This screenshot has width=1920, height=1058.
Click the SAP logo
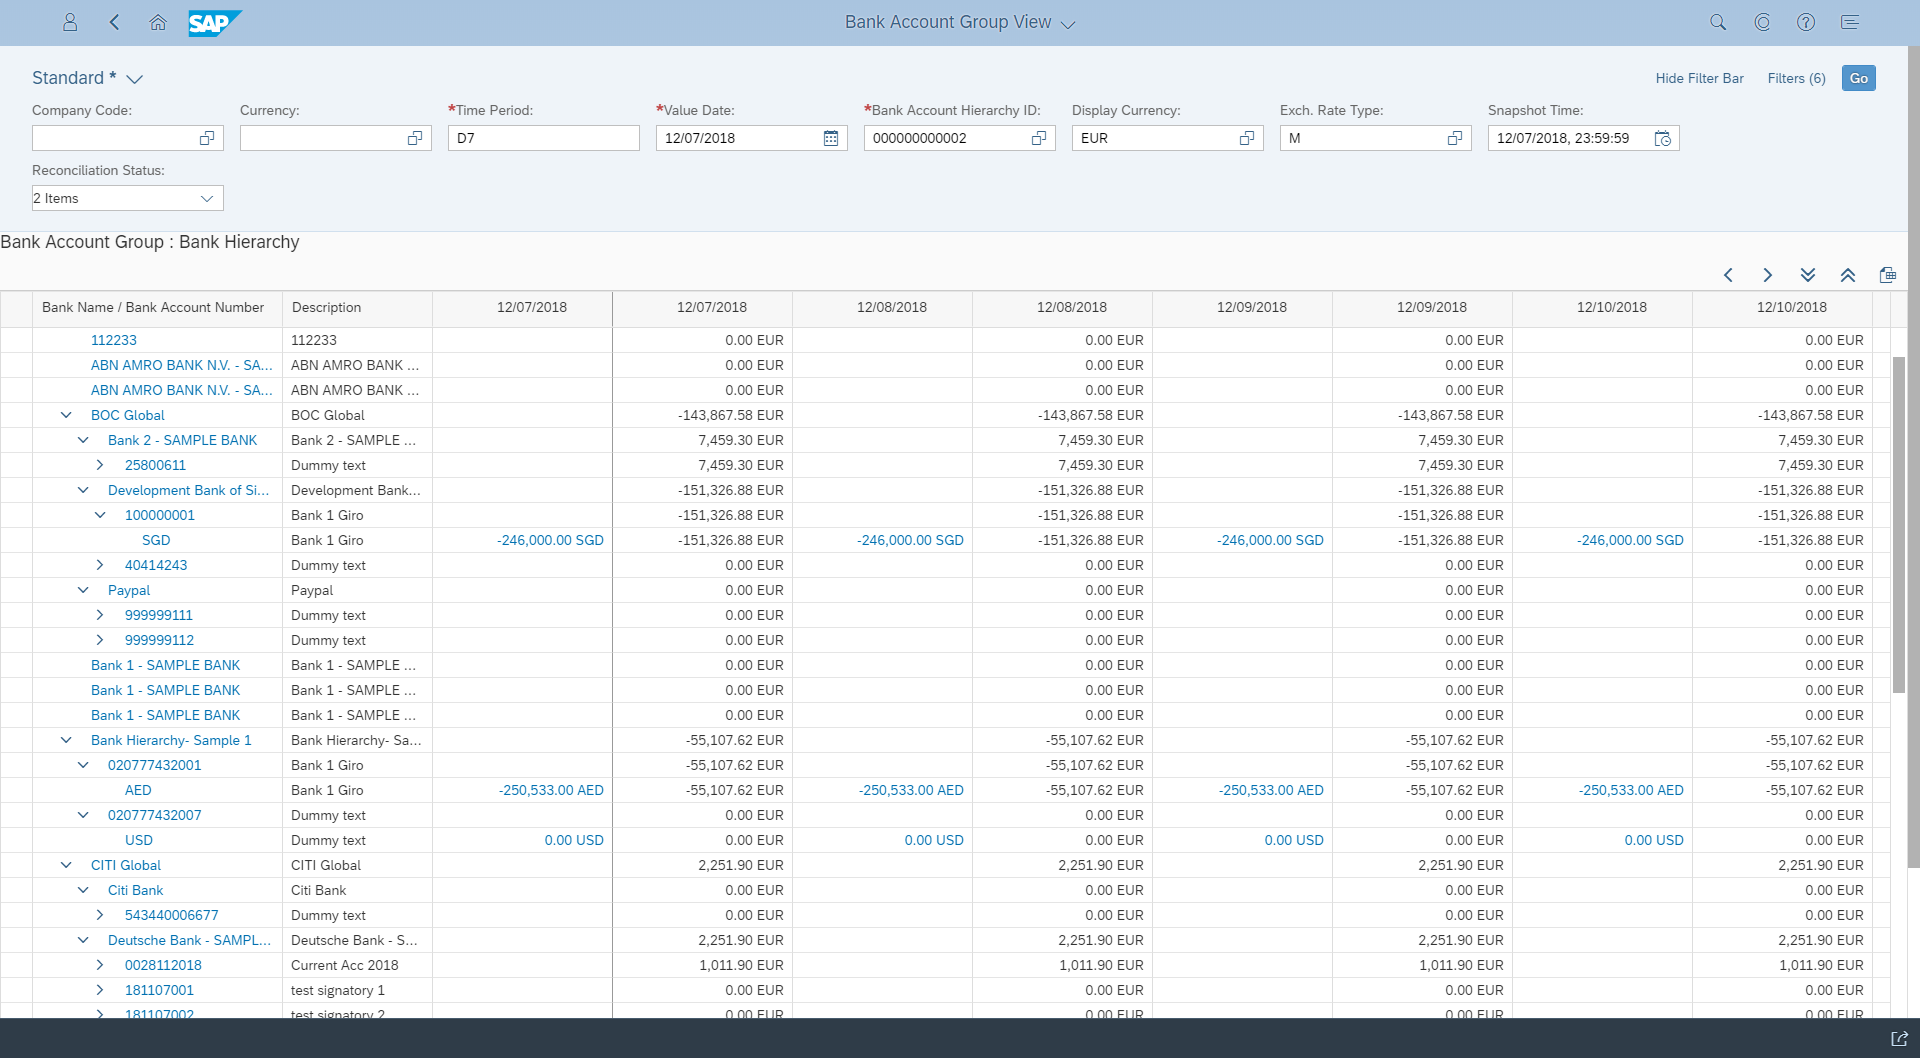[x=215, y=23]
